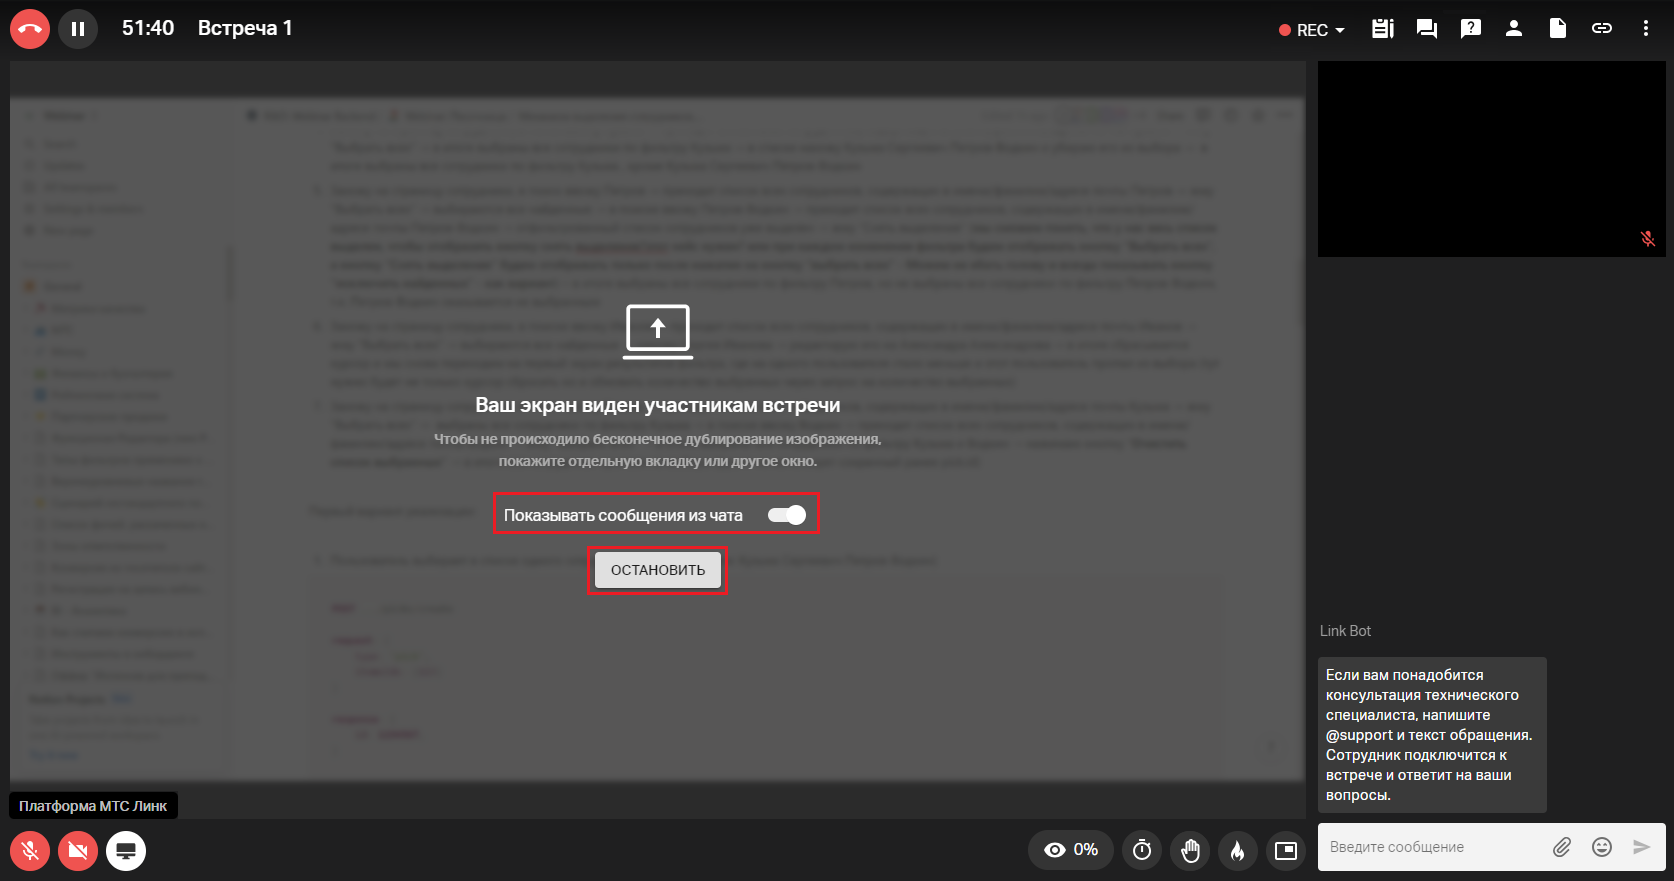Attach a file to the chat message
Screen dimensions: 1674x881
pyautogui.click(x=1562, y=847)
